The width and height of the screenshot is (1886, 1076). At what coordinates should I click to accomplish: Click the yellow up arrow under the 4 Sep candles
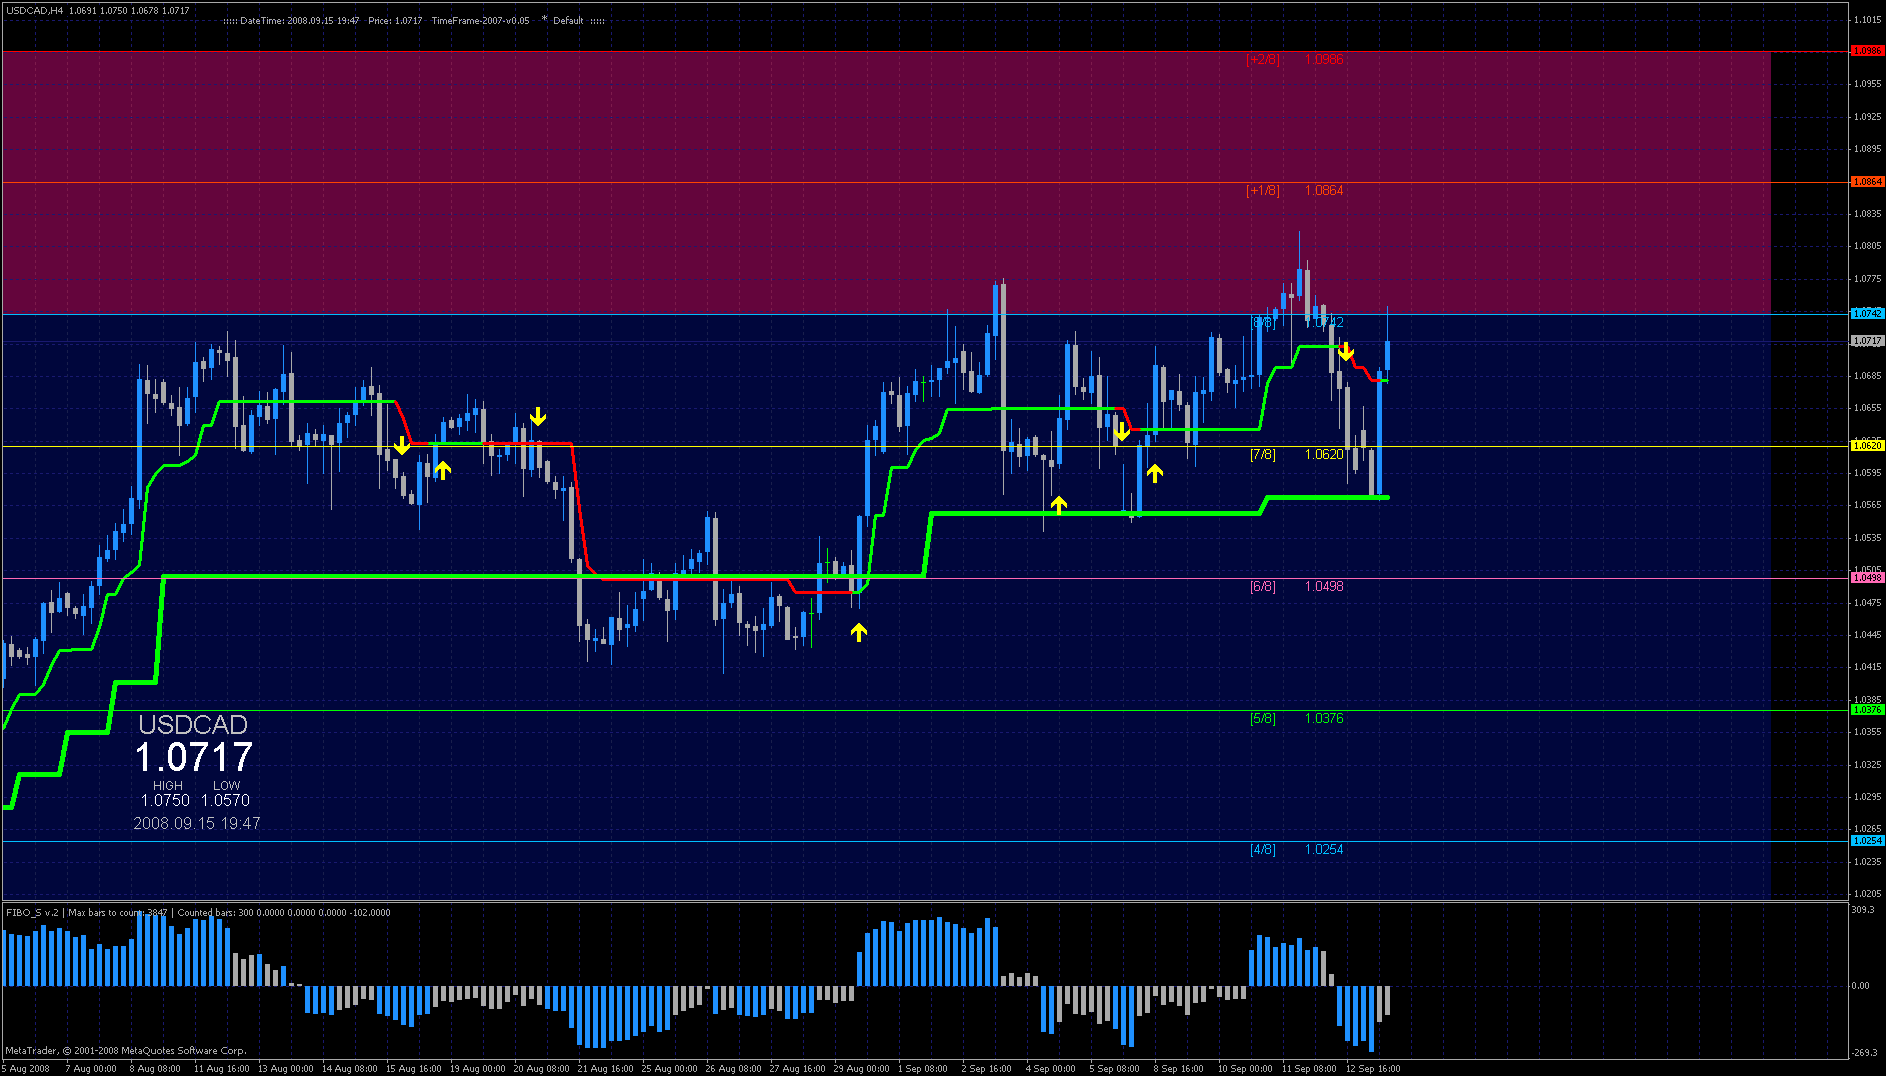1058,505
